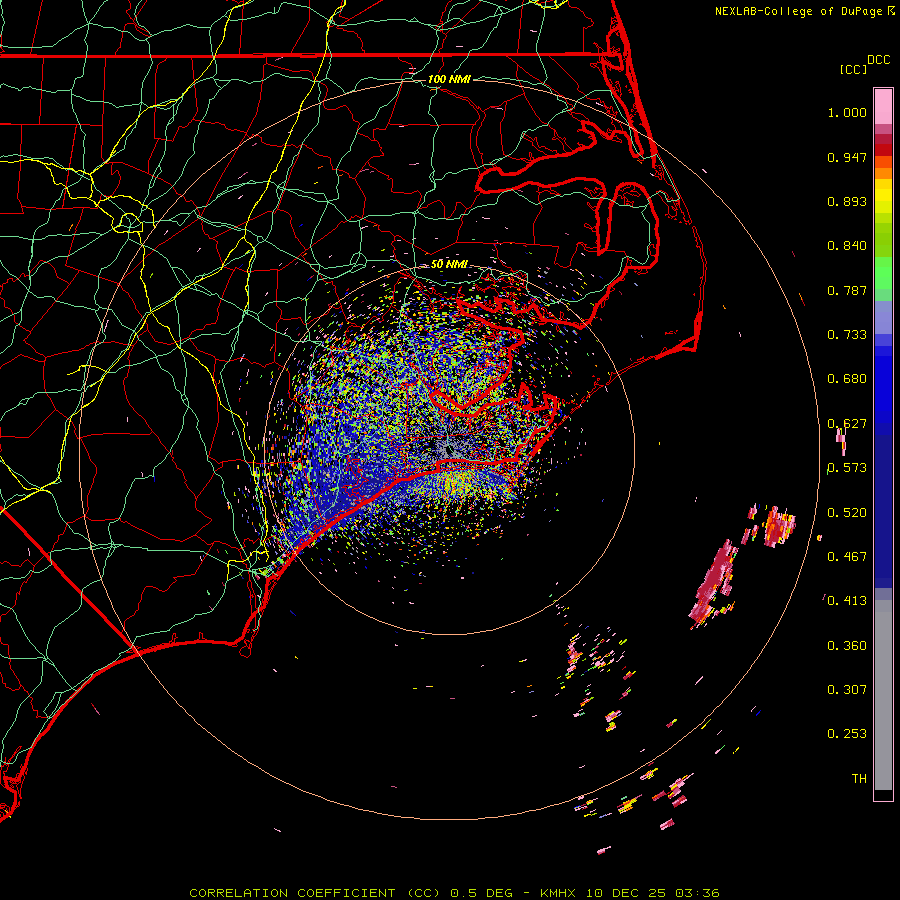Select the 0.787 scale value
Screen dimensions: 900x900
pyautogui.click(x=847, y=290)
